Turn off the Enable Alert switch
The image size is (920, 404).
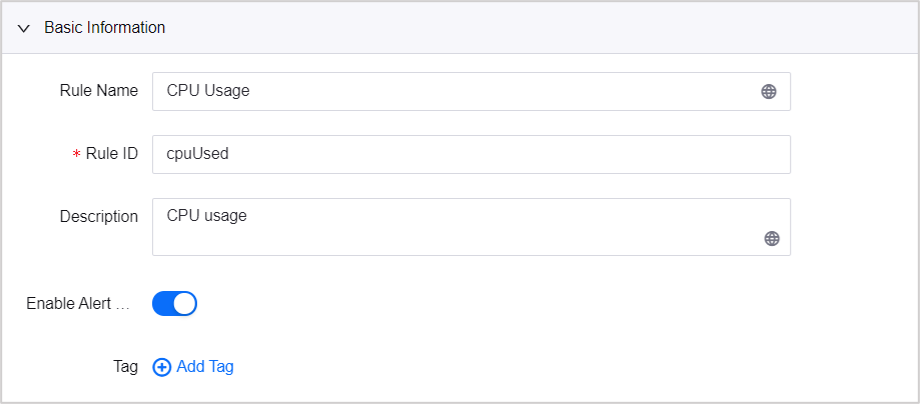[174, 303]
